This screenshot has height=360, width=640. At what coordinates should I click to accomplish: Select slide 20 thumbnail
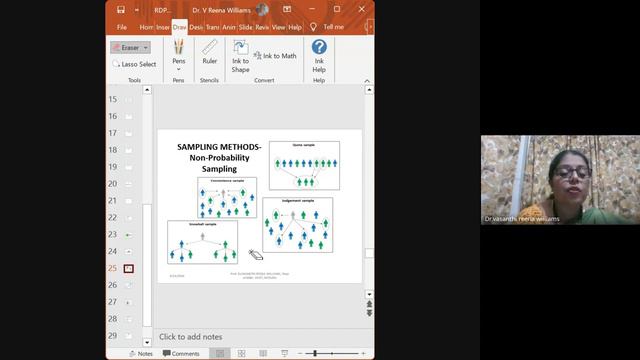coord(129,184)
